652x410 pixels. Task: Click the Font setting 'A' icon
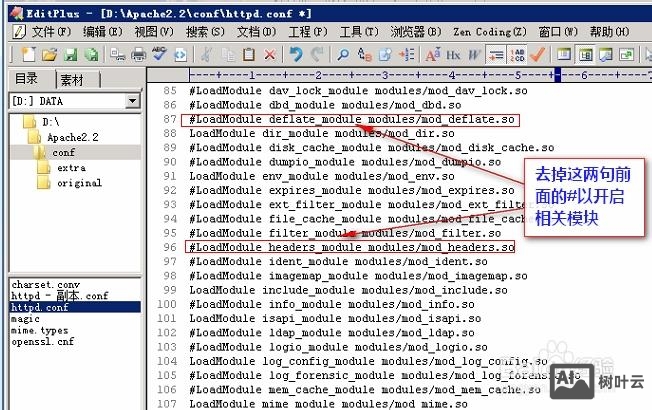click(432, 54)
